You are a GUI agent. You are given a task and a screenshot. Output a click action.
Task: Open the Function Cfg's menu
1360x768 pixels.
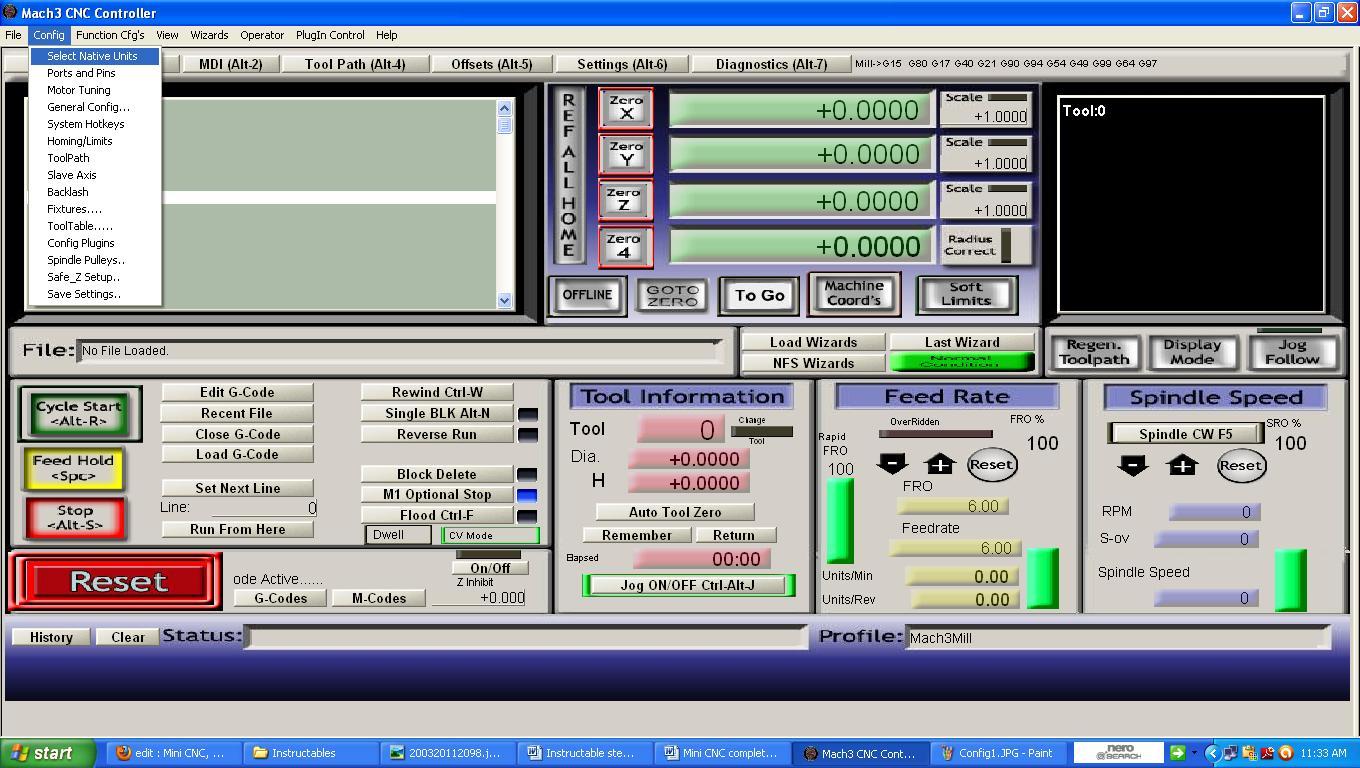coord(110,35)
